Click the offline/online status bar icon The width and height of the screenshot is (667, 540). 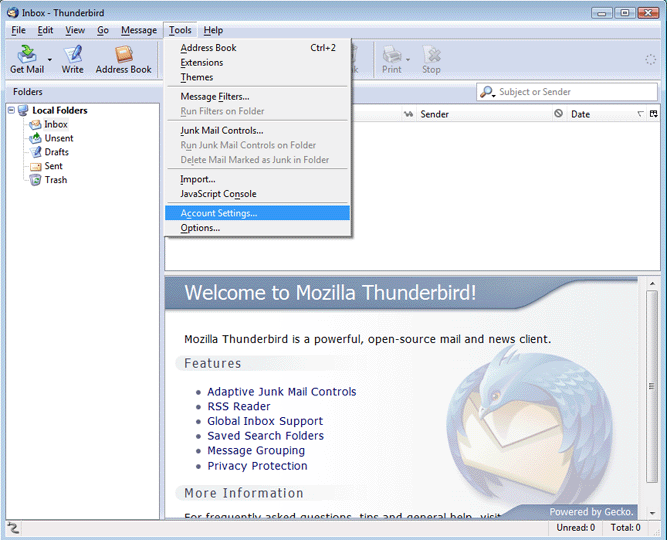[x=13, y=528]
